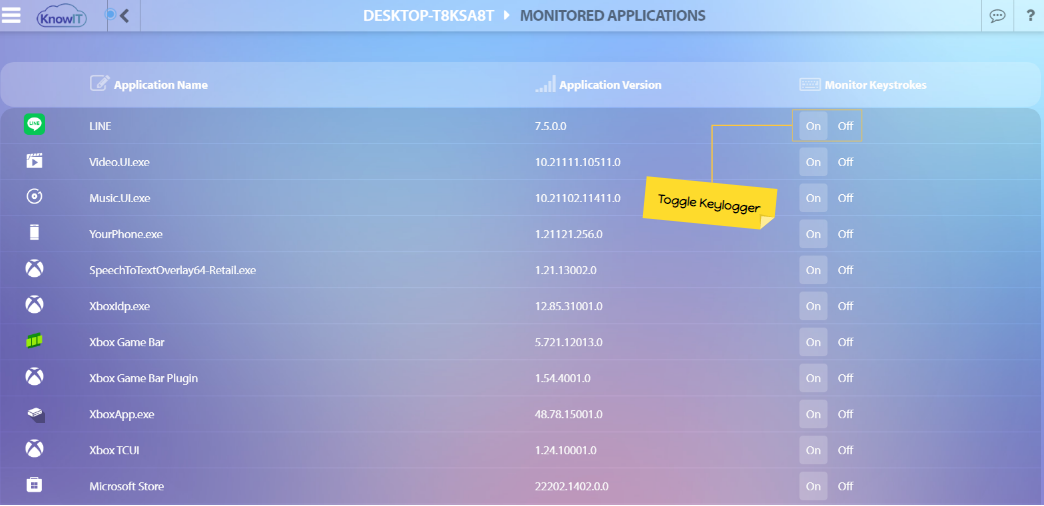
Task: Select the LINE application name
Action: pos(100,126)
